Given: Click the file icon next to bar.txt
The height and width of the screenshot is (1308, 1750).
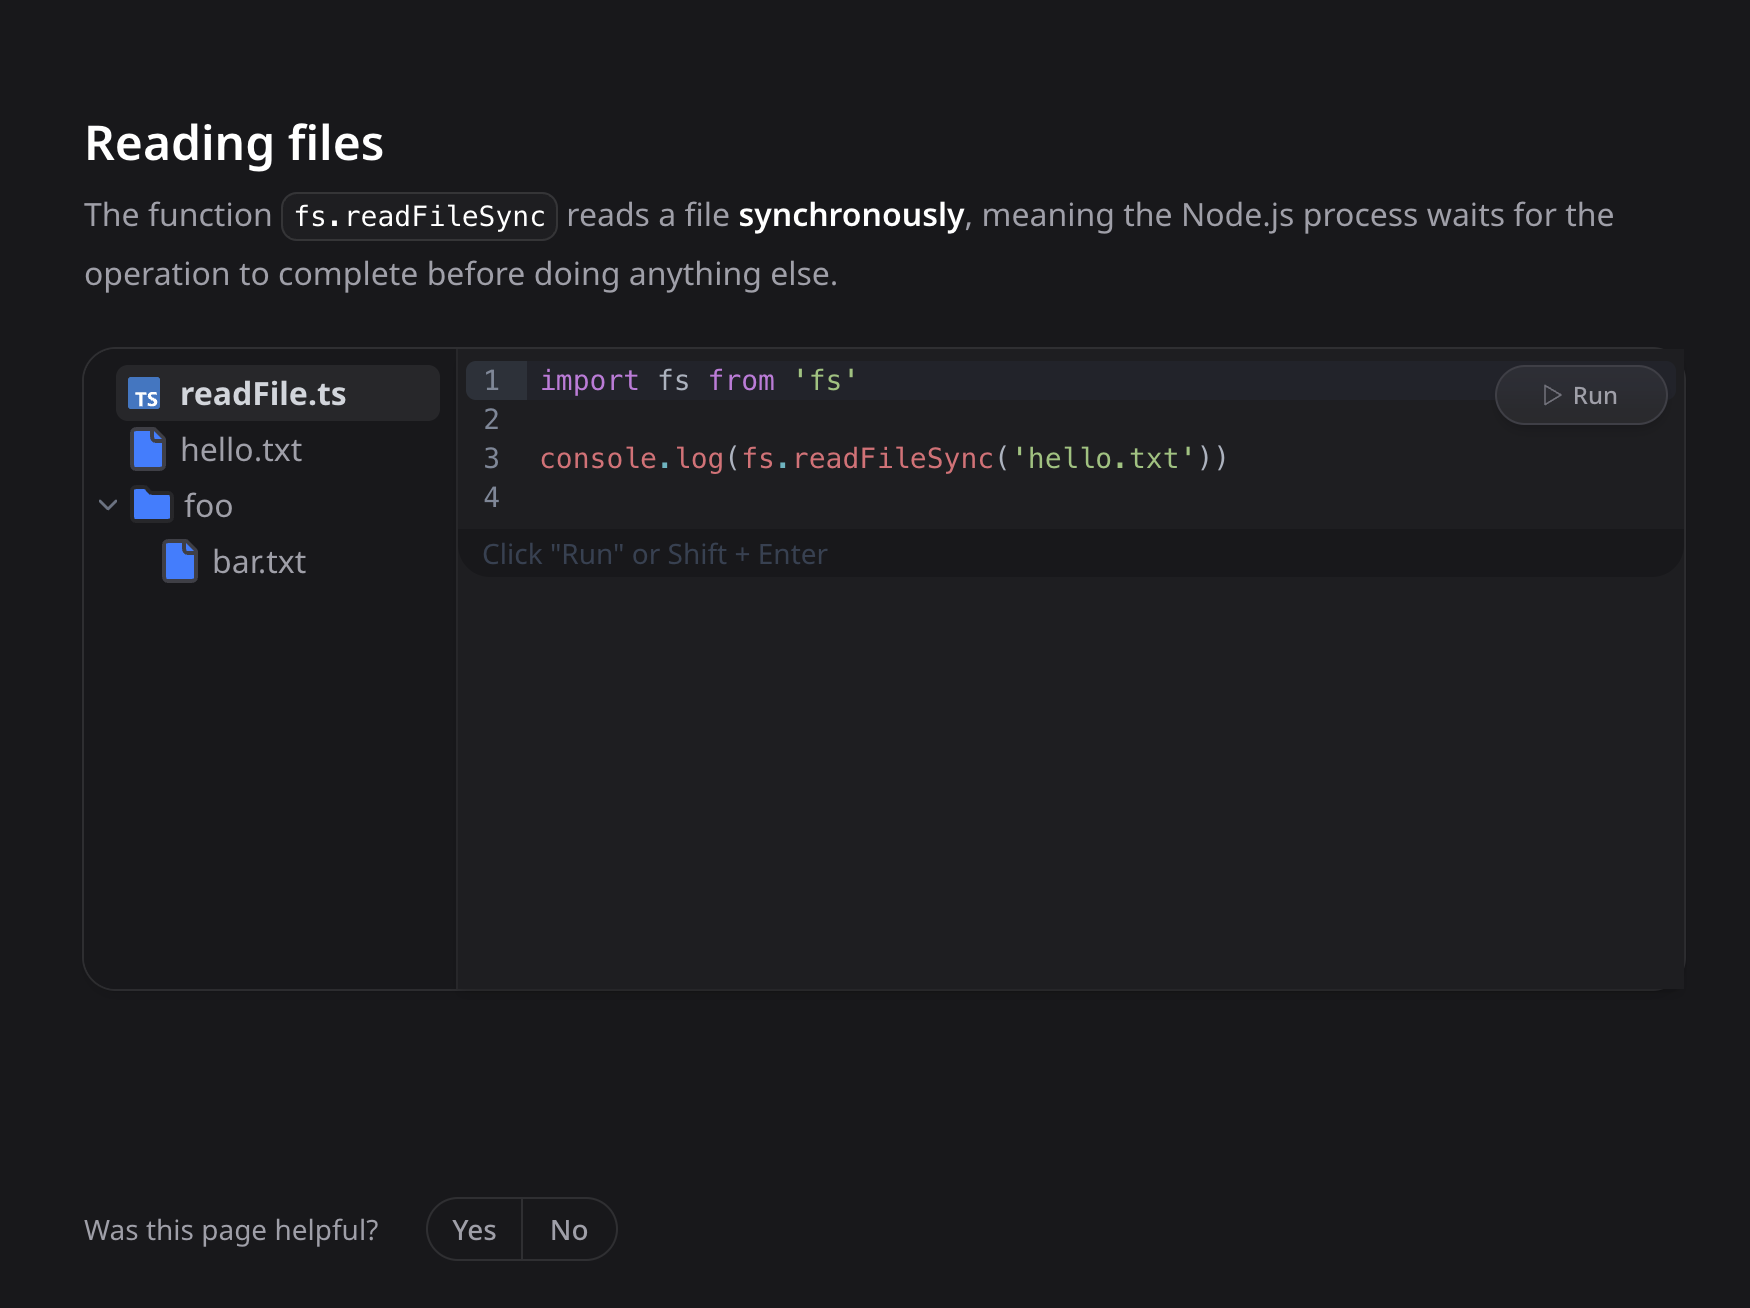Looking at the screenshot, I should pyautogui.click(x=180, y=561).
